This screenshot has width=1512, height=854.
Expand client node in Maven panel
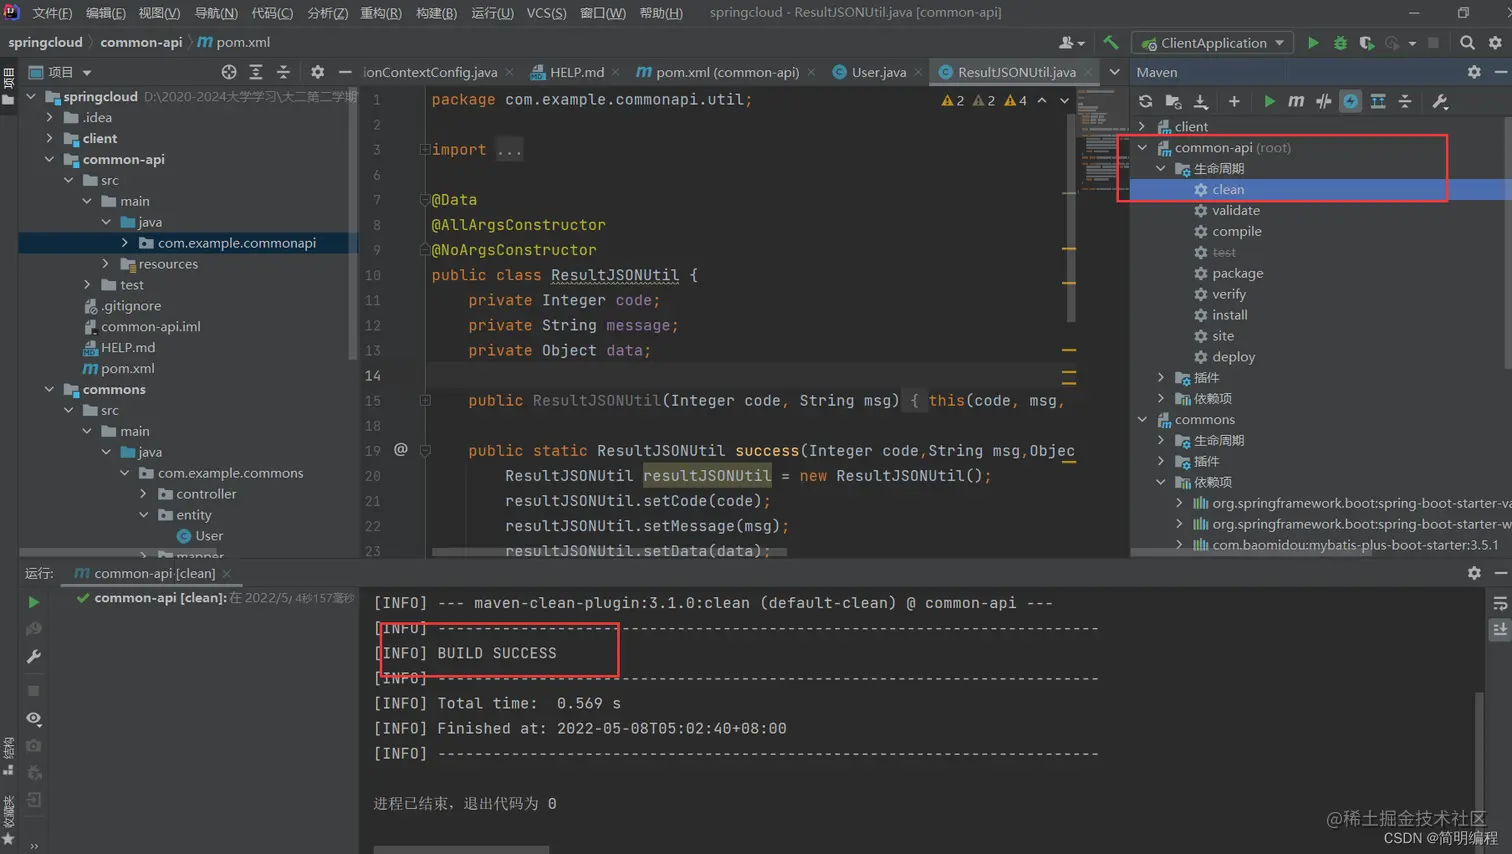pyautogui.click(x=1143, y=127)
